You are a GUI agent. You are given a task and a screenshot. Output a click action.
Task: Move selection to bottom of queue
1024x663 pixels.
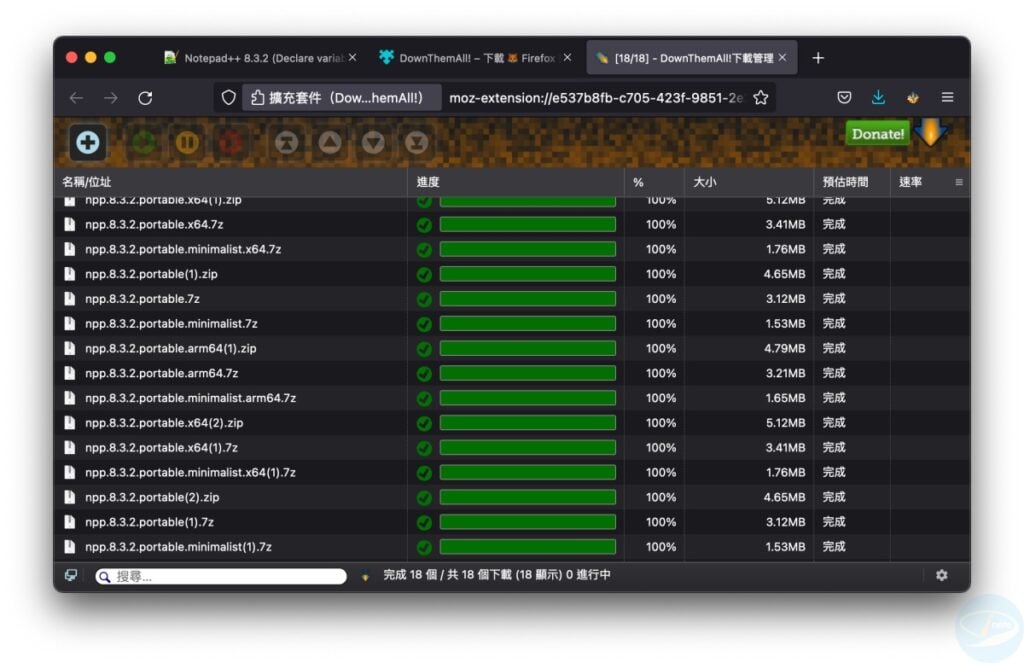[417, 143]
